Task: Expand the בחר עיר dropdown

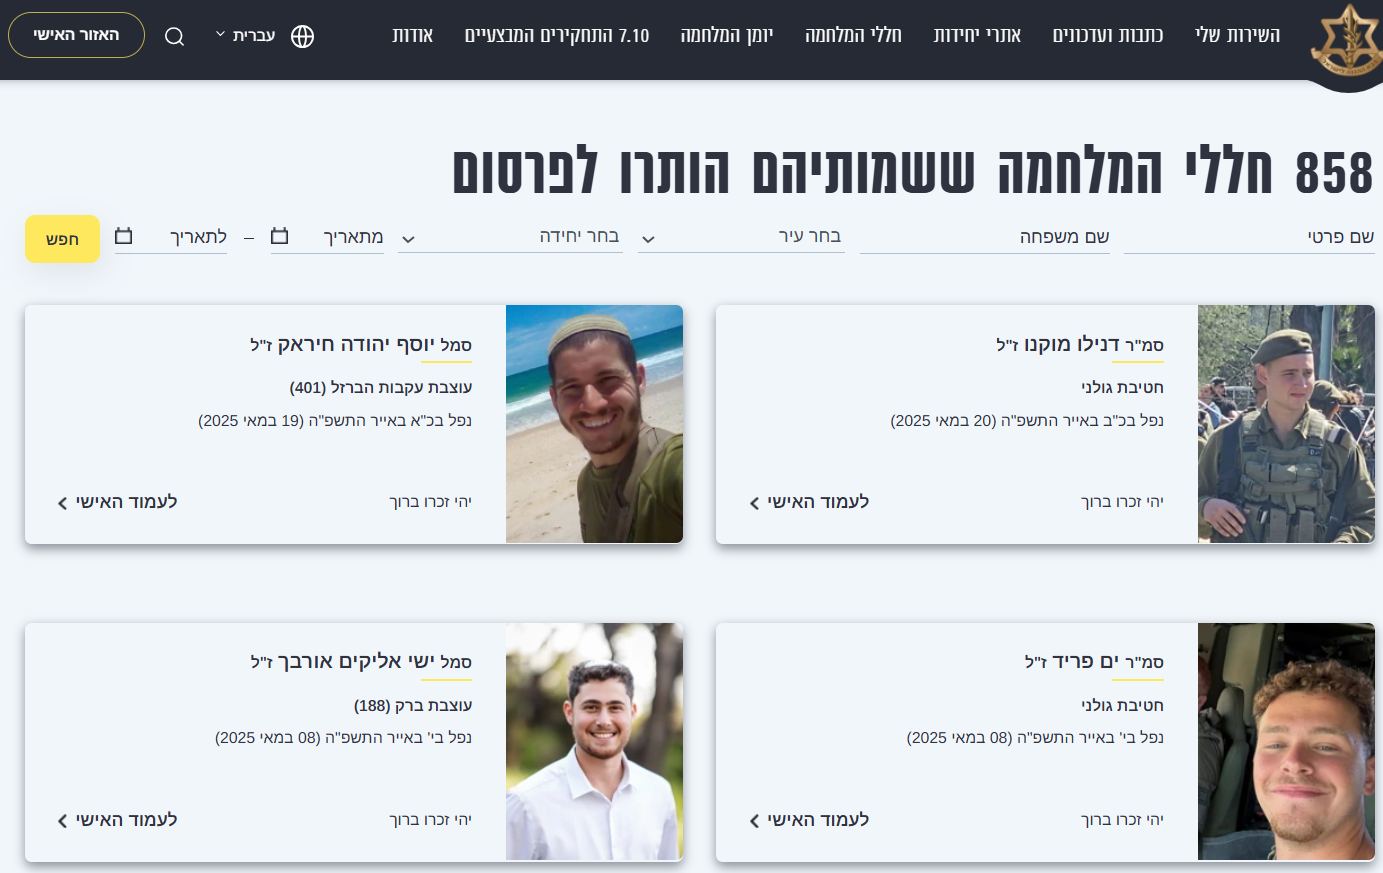Action: pos(741,237)
